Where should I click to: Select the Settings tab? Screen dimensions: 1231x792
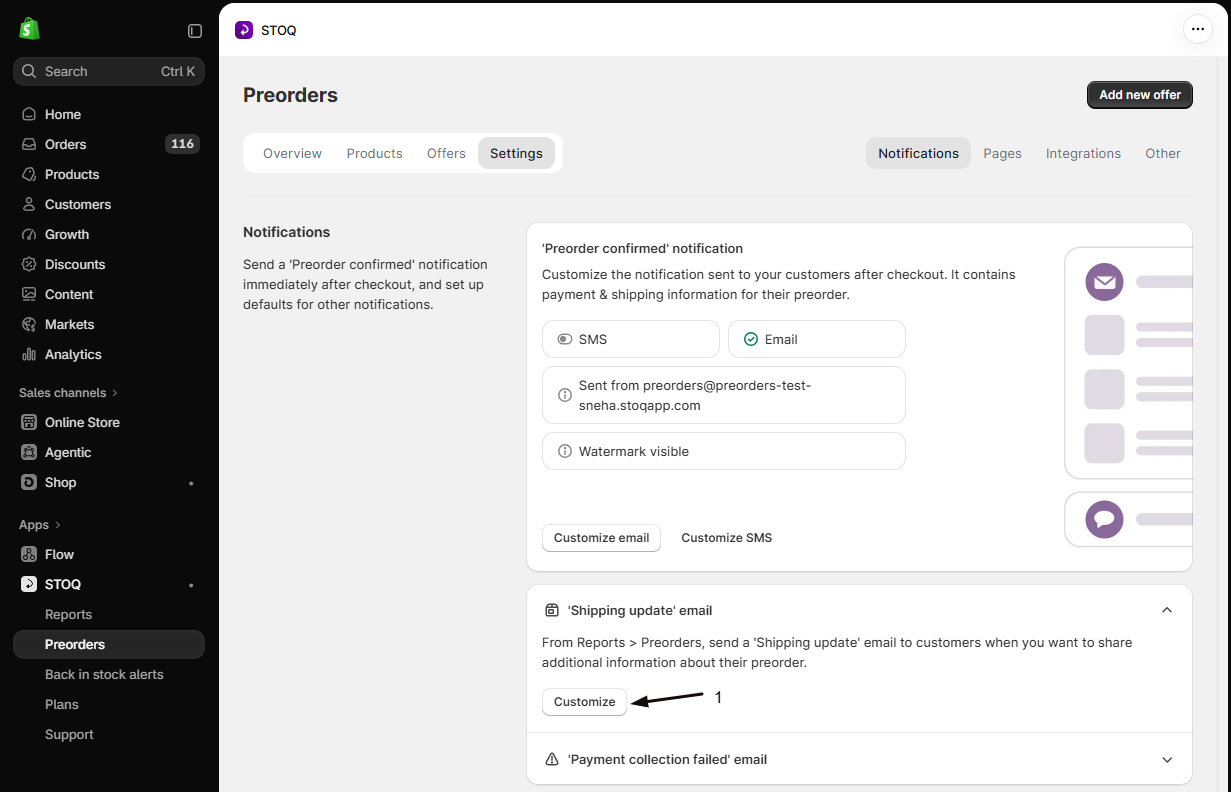[516, 153]
